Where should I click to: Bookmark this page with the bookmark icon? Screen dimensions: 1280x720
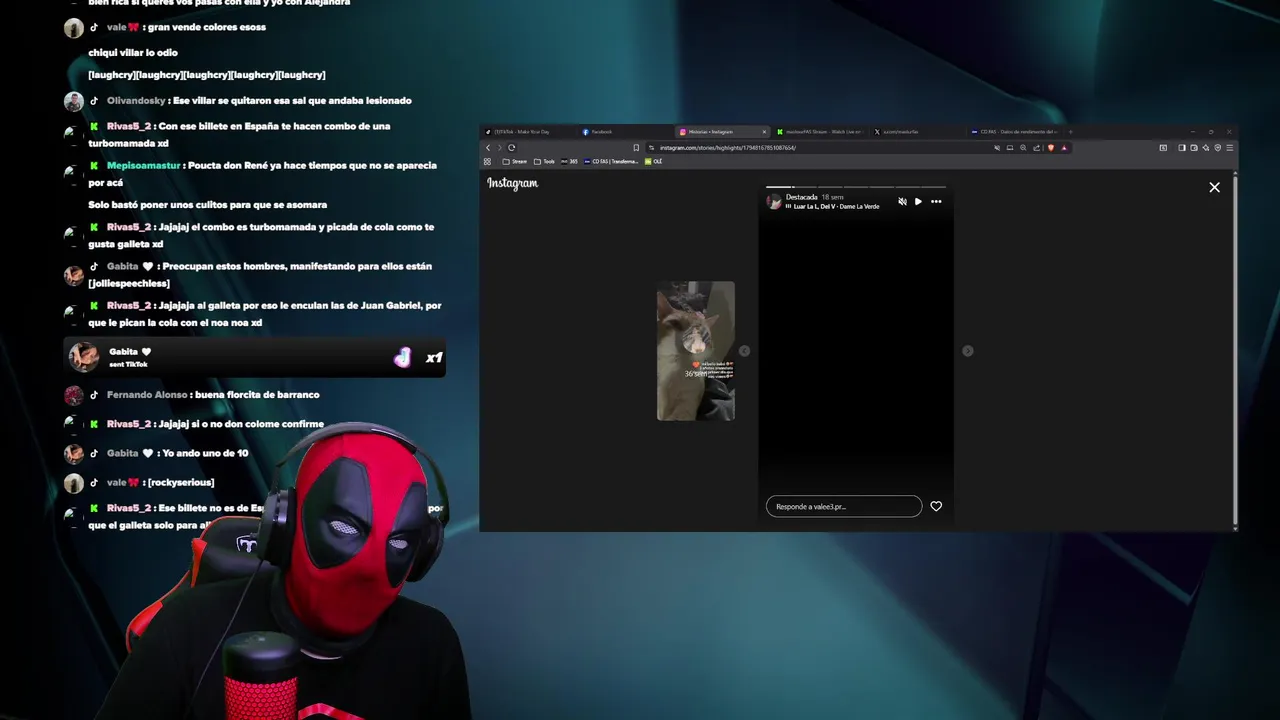point(636,148)
